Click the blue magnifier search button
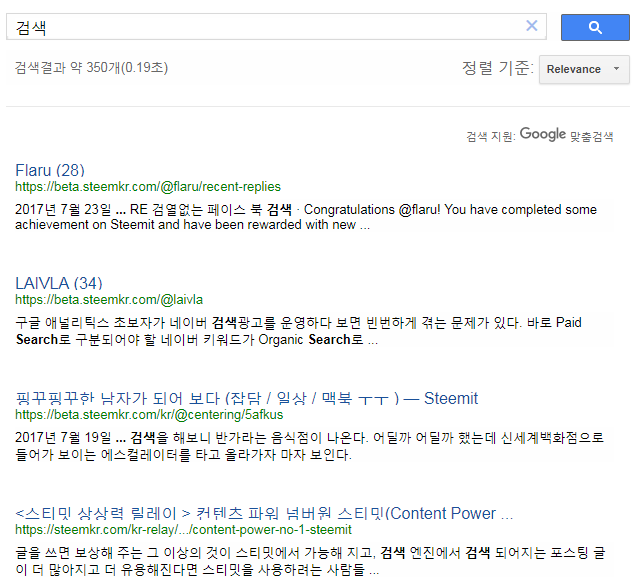This screenshot has height=588, width=639. pos(595,27)
